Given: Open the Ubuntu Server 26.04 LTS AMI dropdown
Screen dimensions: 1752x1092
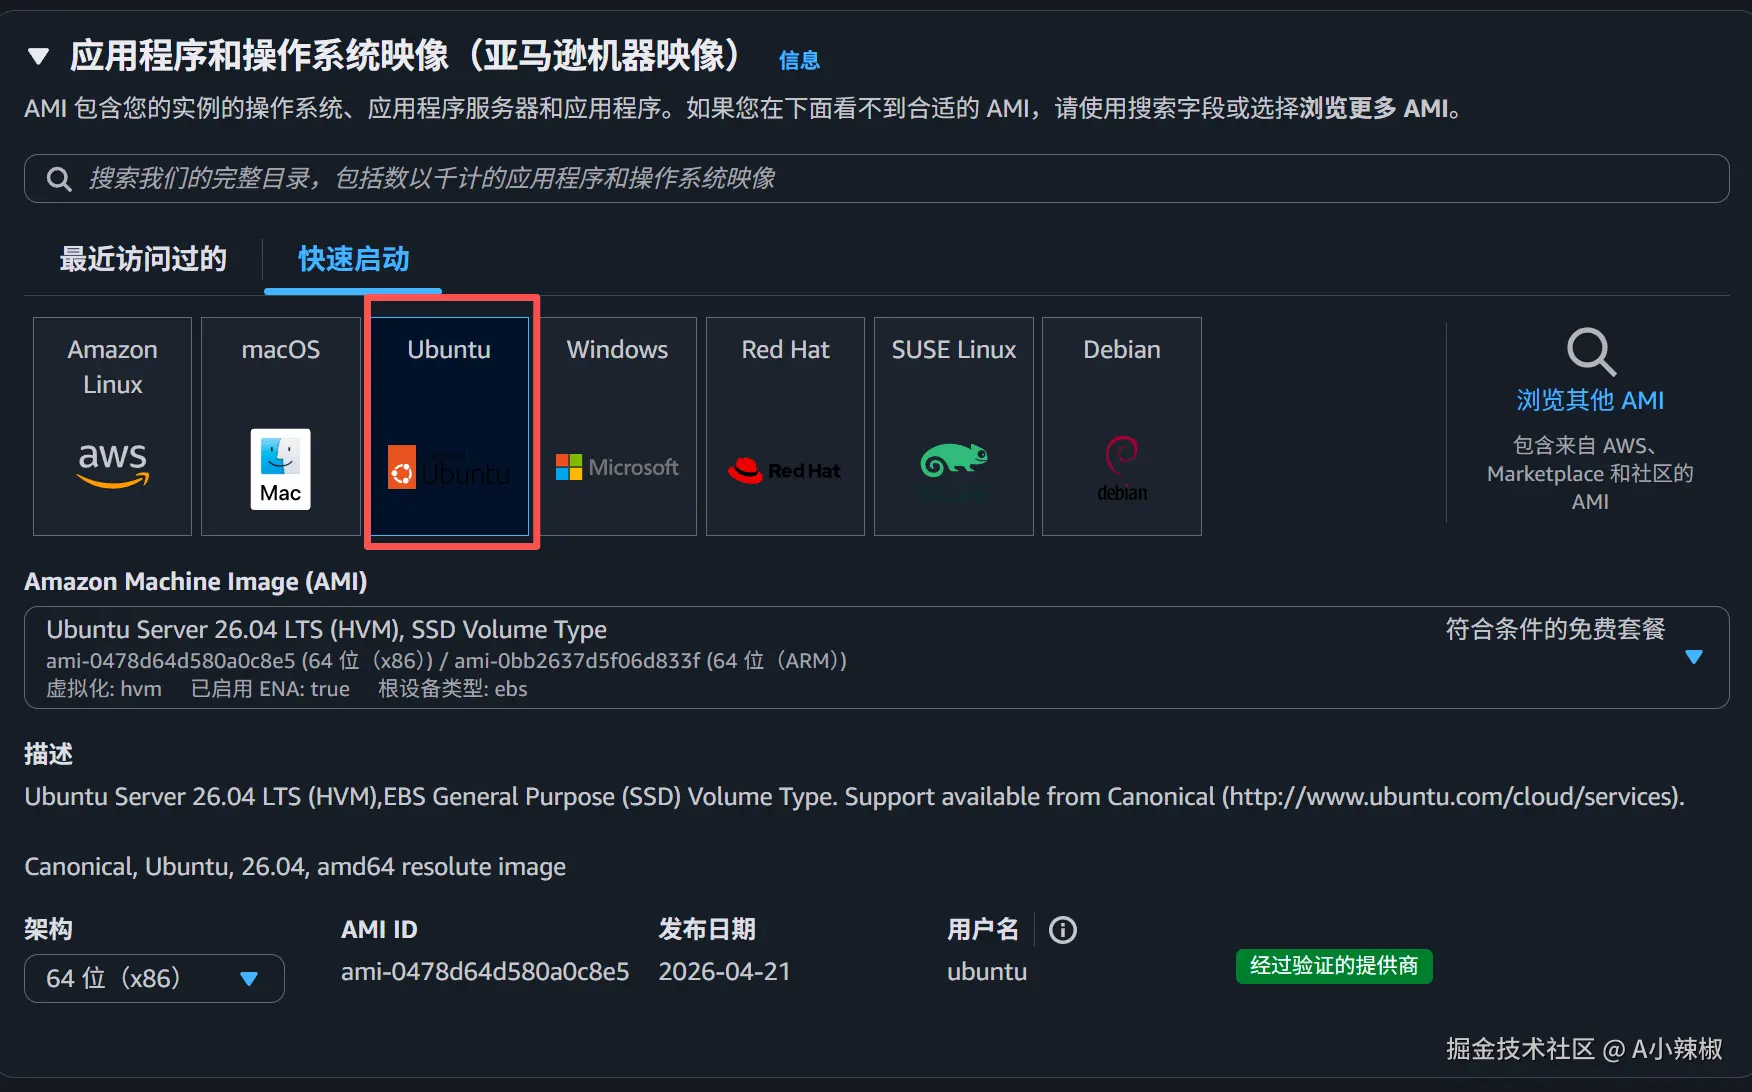Looking at the screenshot, I should click(876, 657).
